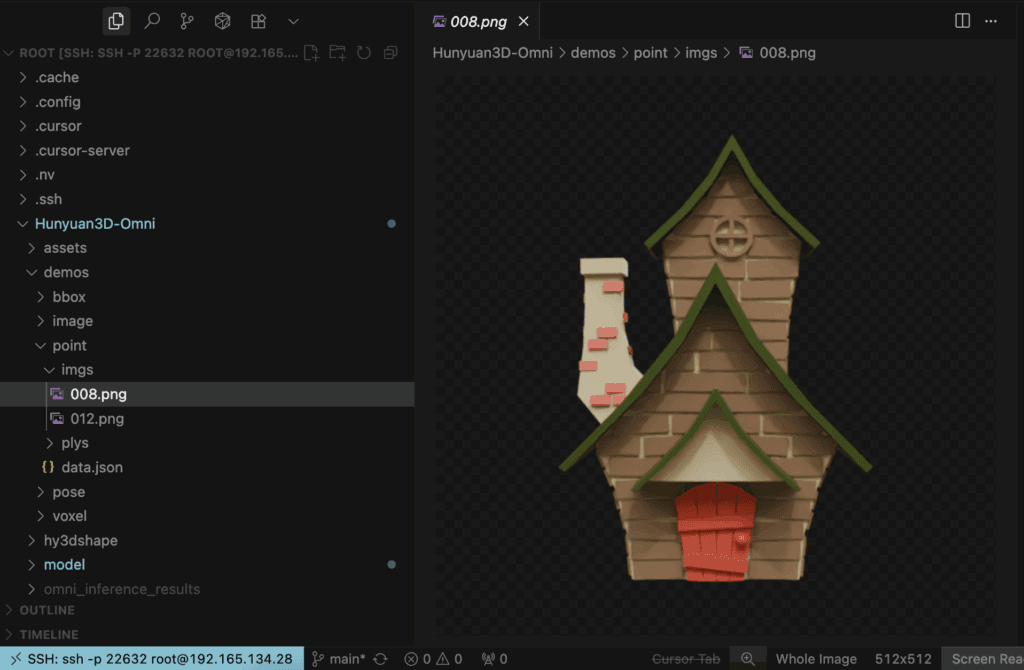Click the New Folder icon in explorer header
1024x670 pixels.
coord(338,53)
